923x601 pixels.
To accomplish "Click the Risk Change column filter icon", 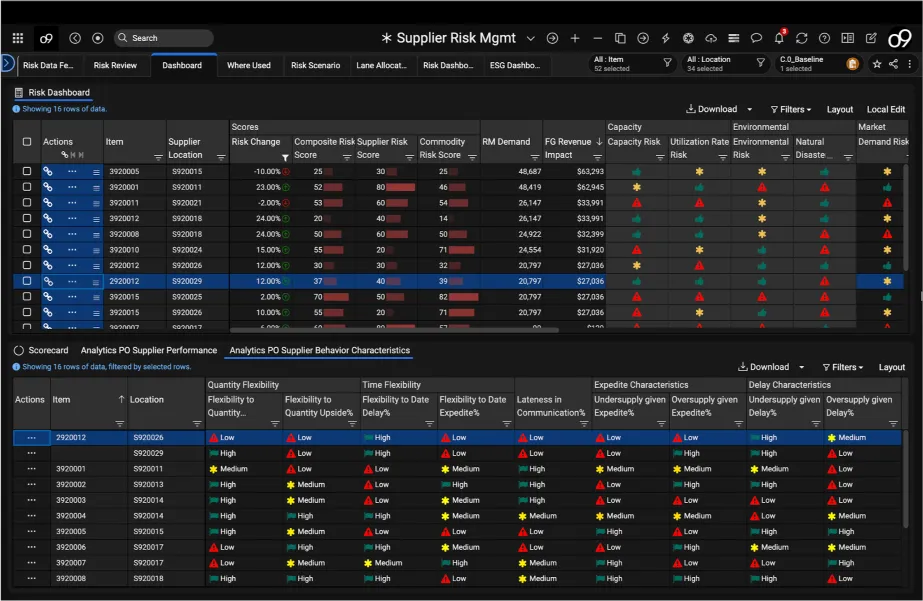I will point(285,157).
